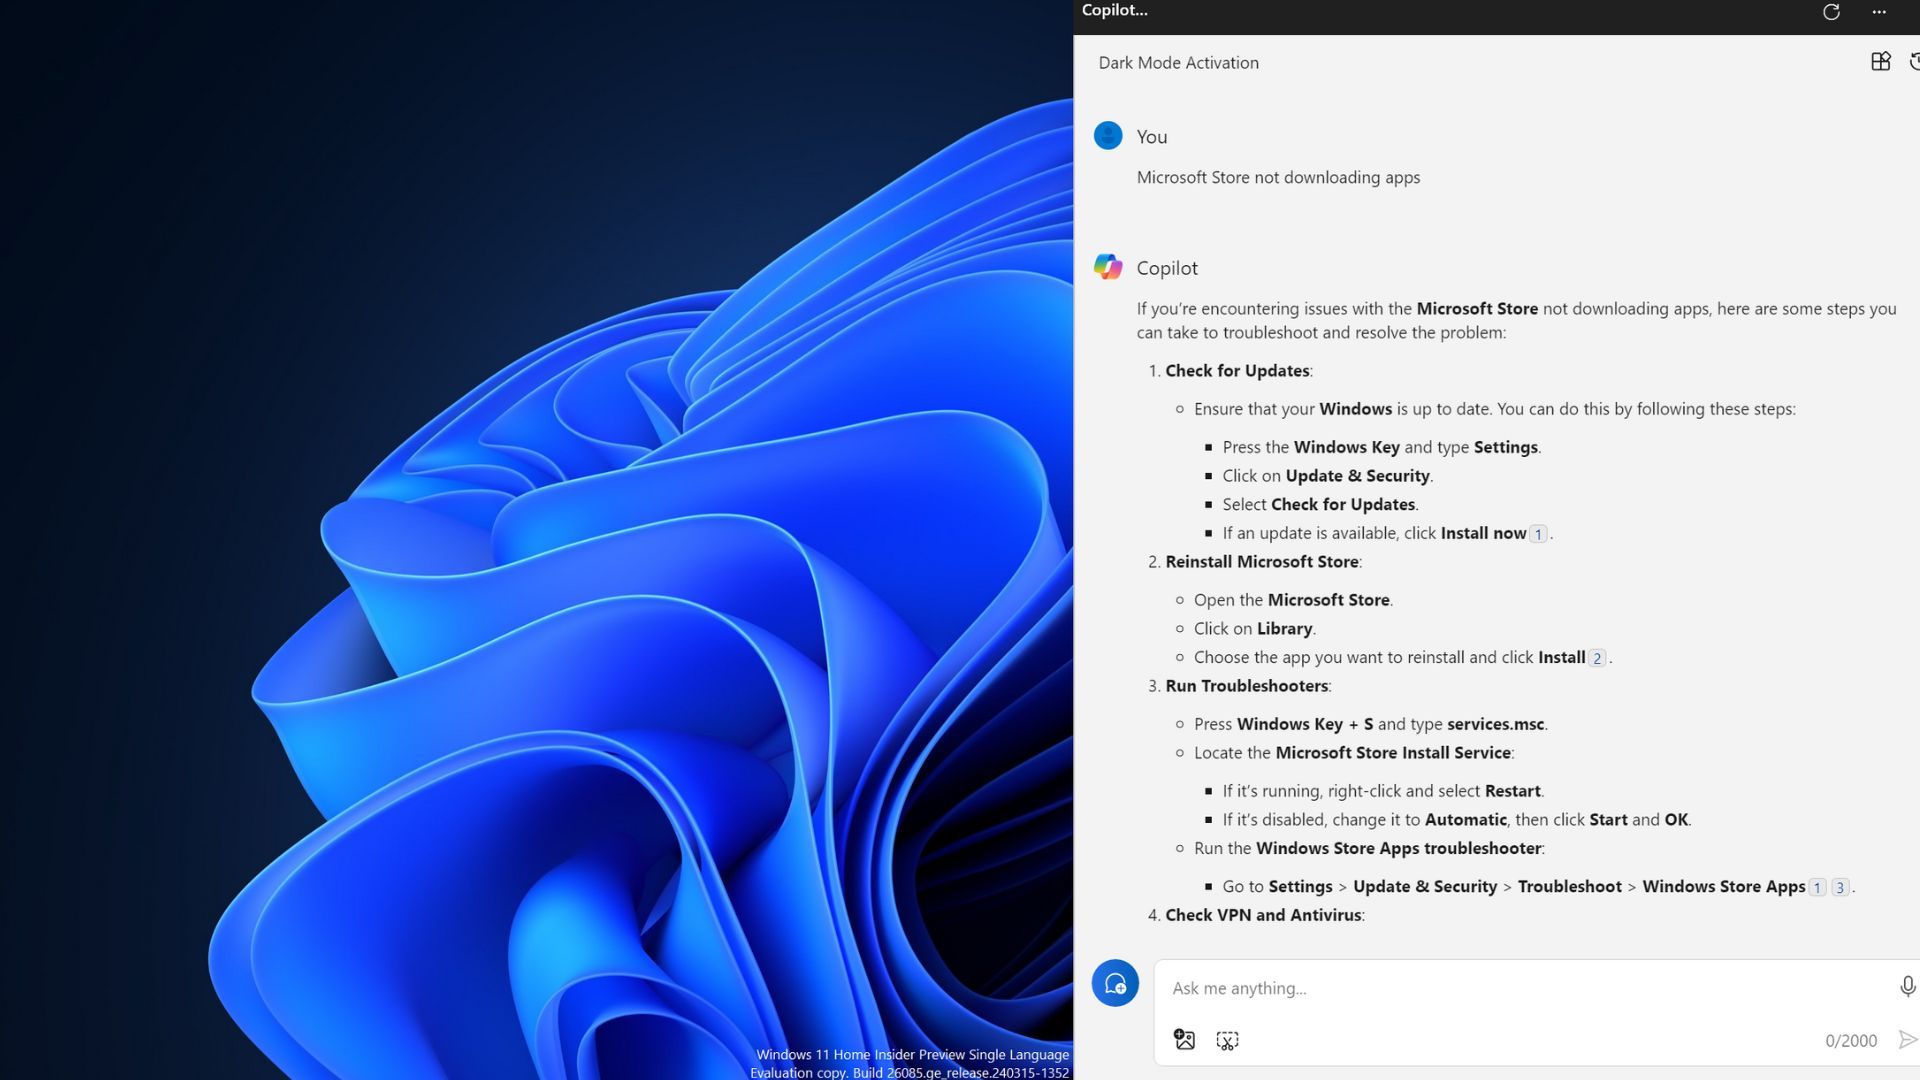Open the Copilot plugins icon

pyautogui.click(x=1880, y=62)
